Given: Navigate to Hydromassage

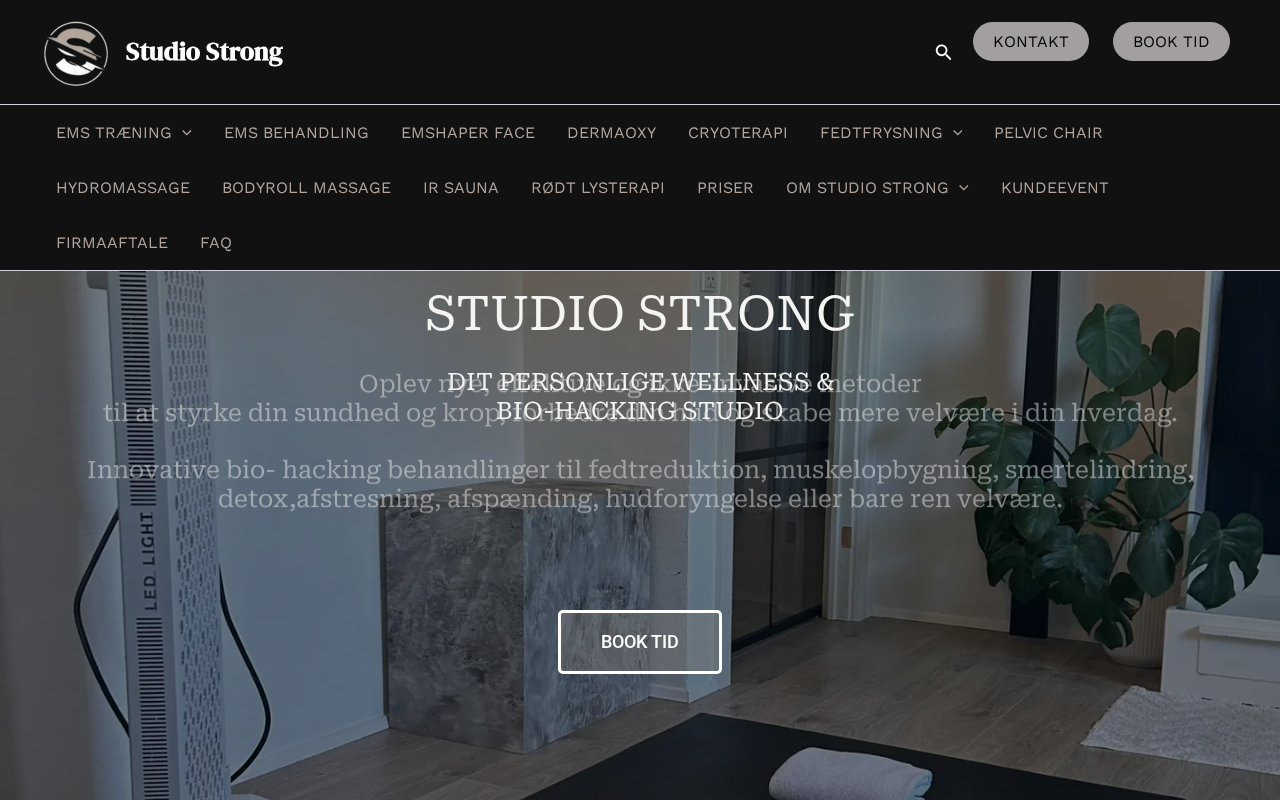Looking at the screenshot, I should 123,188.
